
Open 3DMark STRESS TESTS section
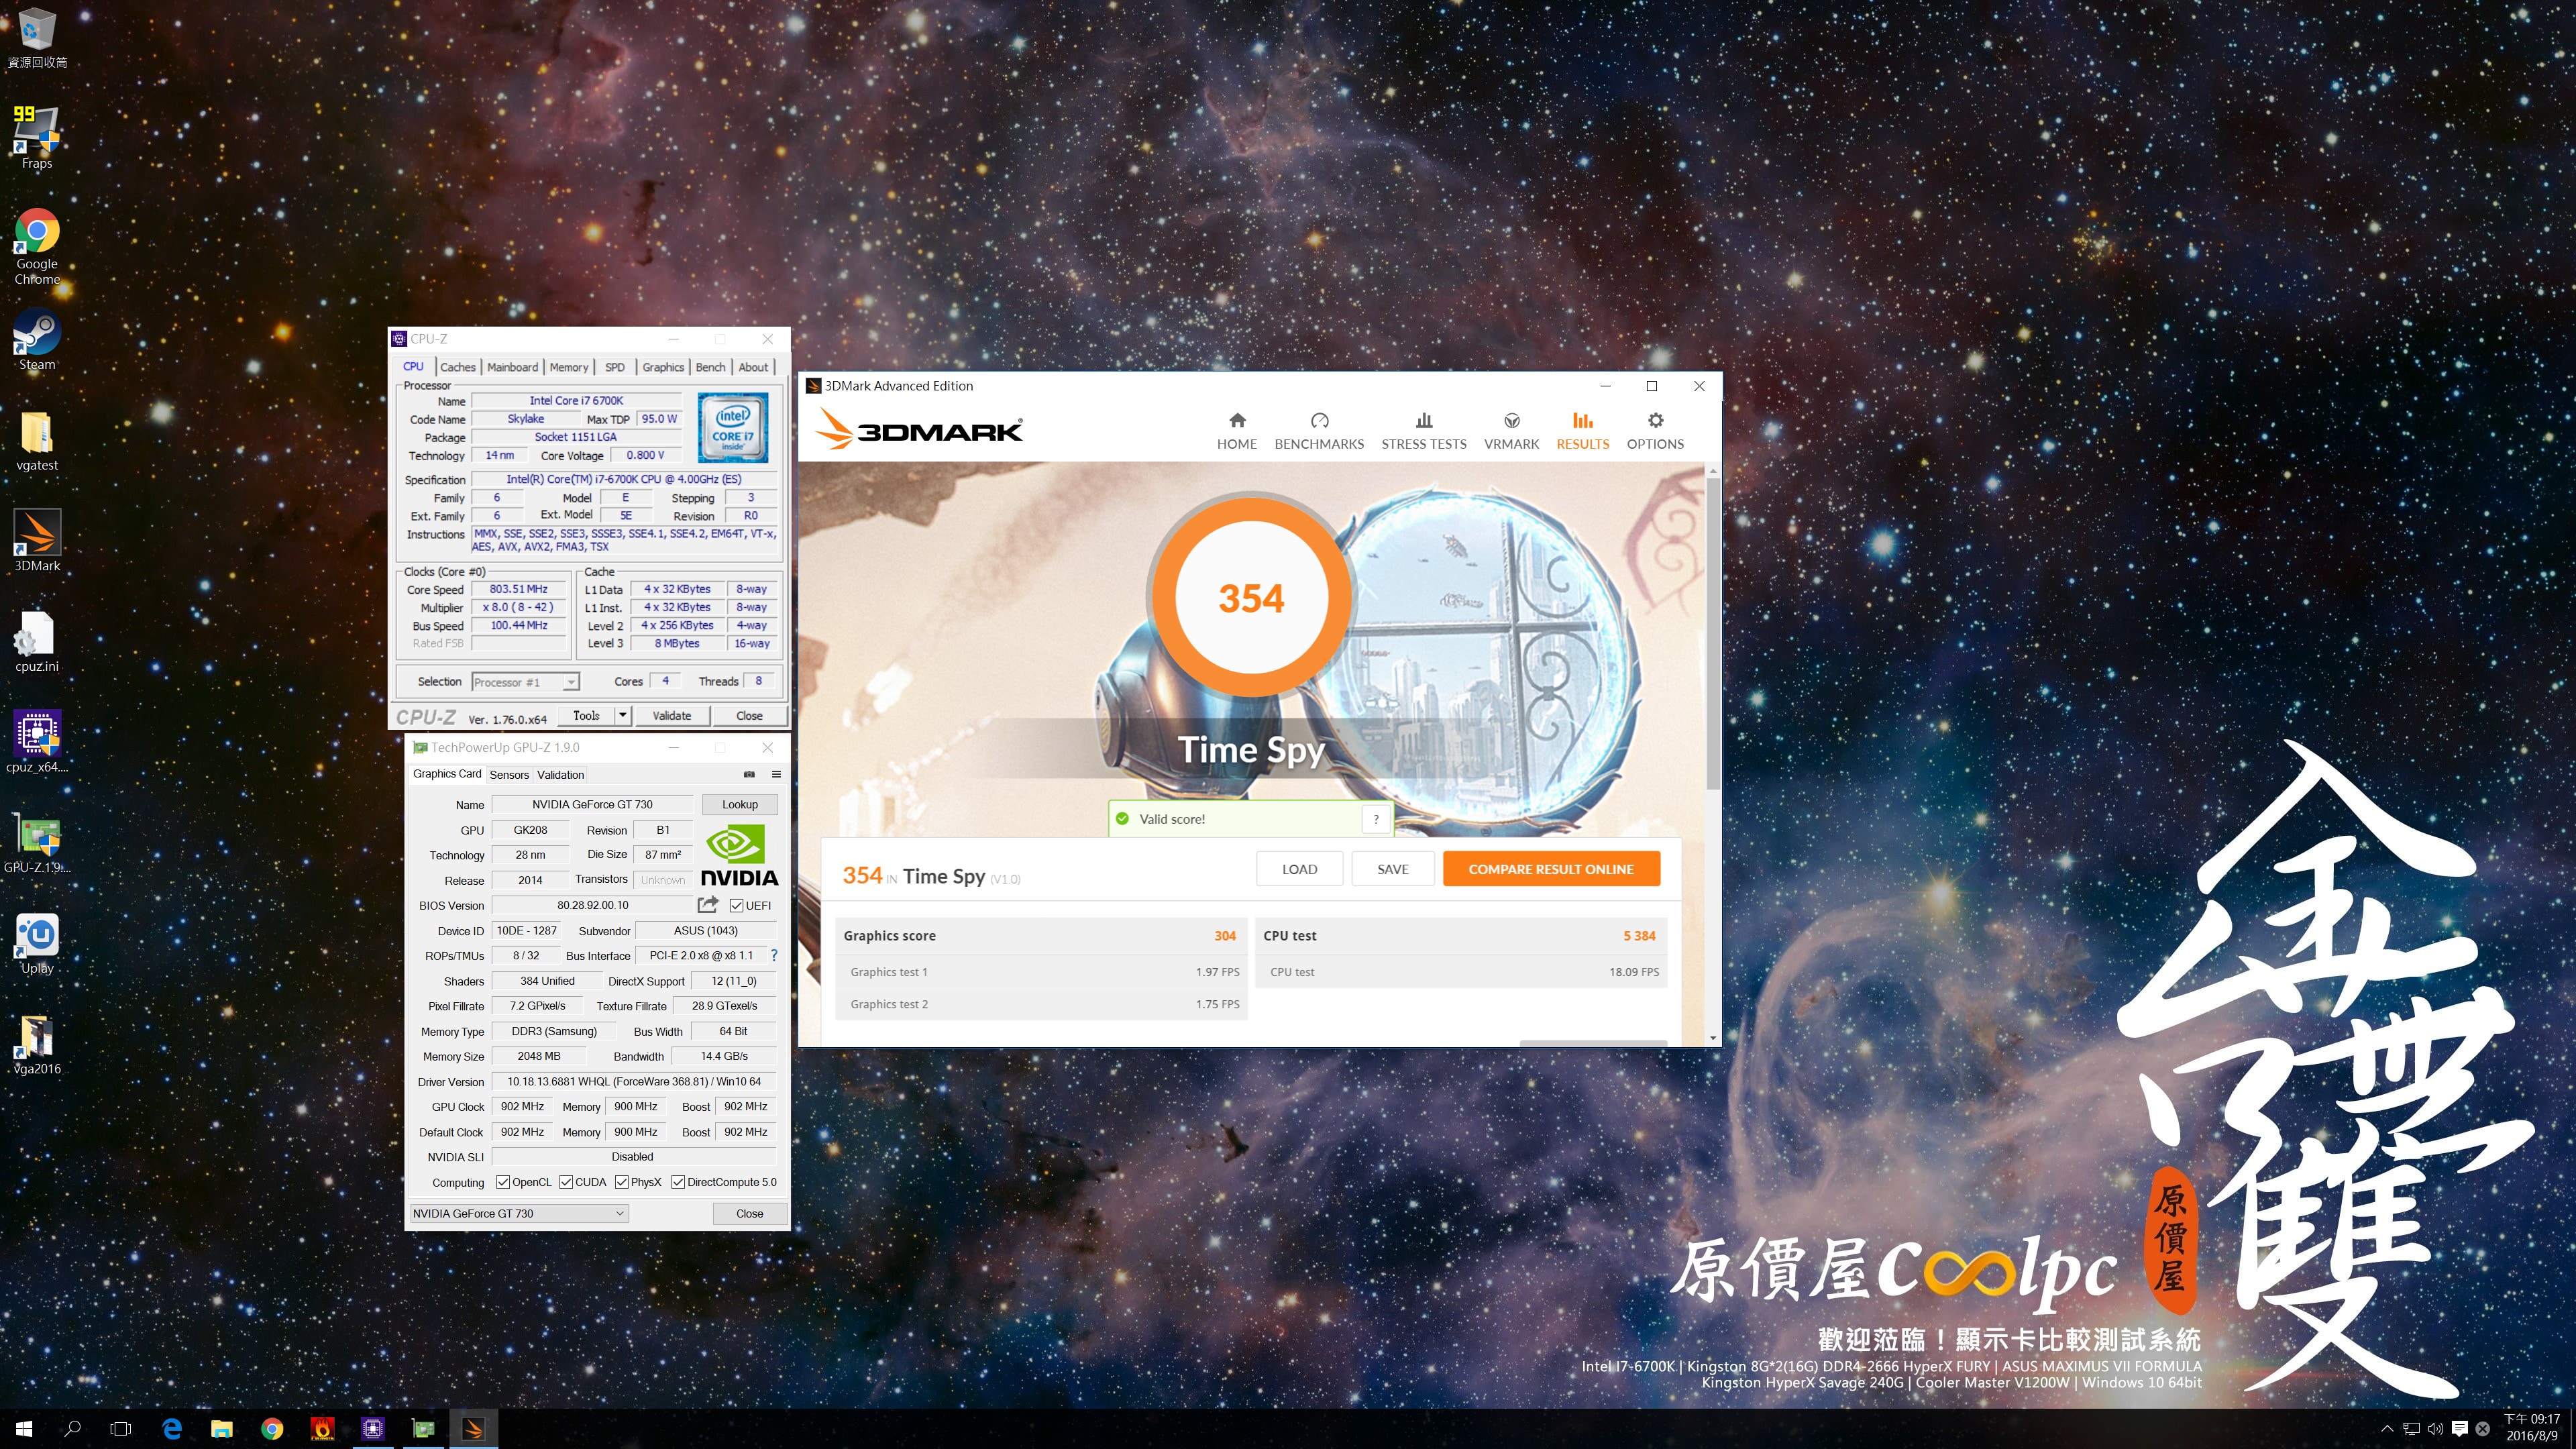tap(1424, 431)
